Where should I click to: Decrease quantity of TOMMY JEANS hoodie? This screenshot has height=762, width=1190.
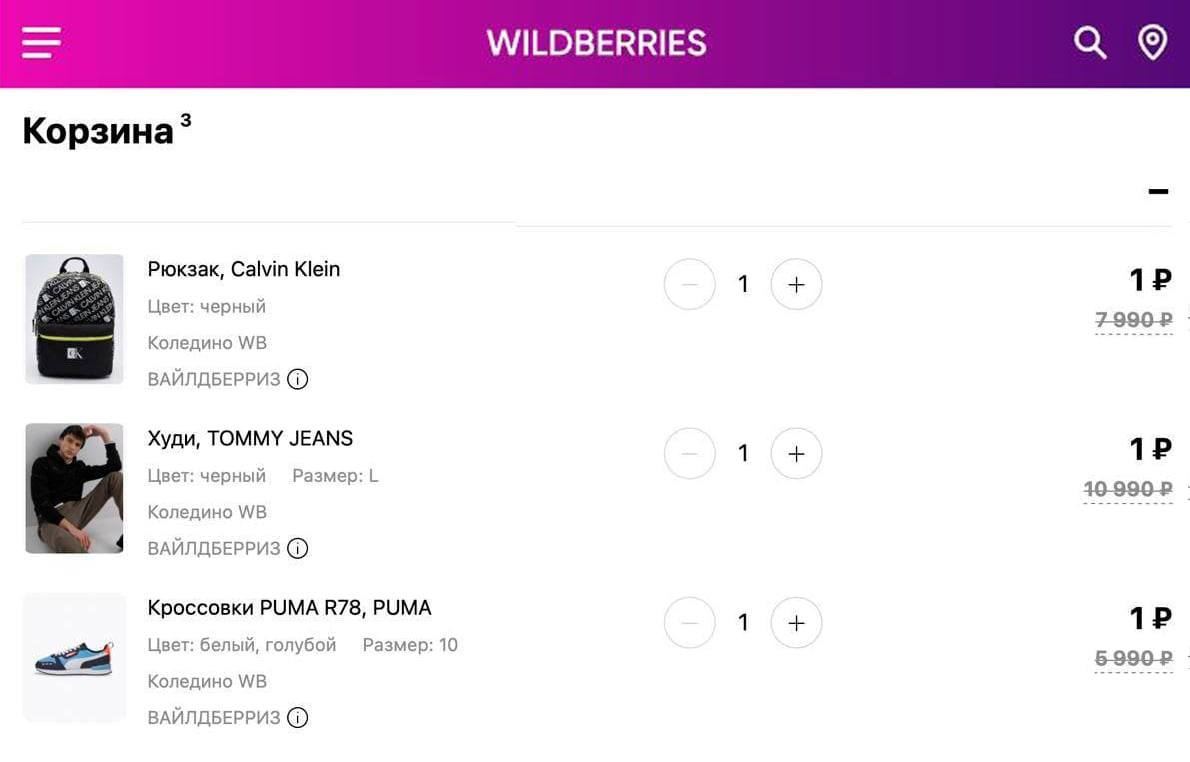click(x=690, y=454)
